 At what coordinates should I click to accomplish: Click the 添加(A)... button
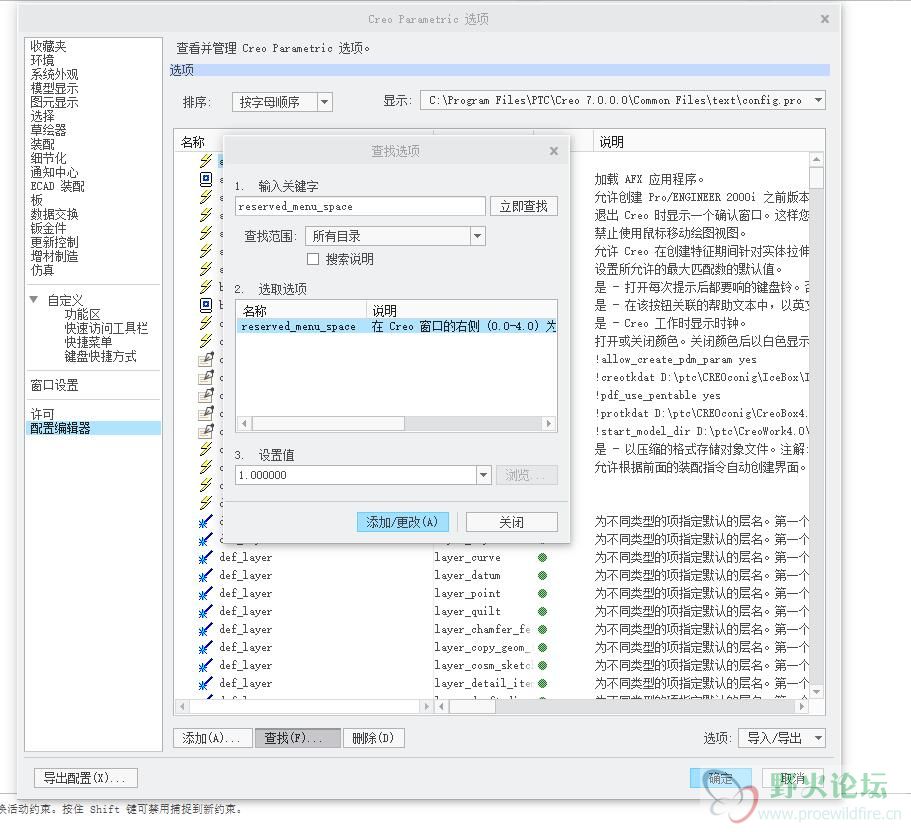pyautogui.click(x=212, y=738)
